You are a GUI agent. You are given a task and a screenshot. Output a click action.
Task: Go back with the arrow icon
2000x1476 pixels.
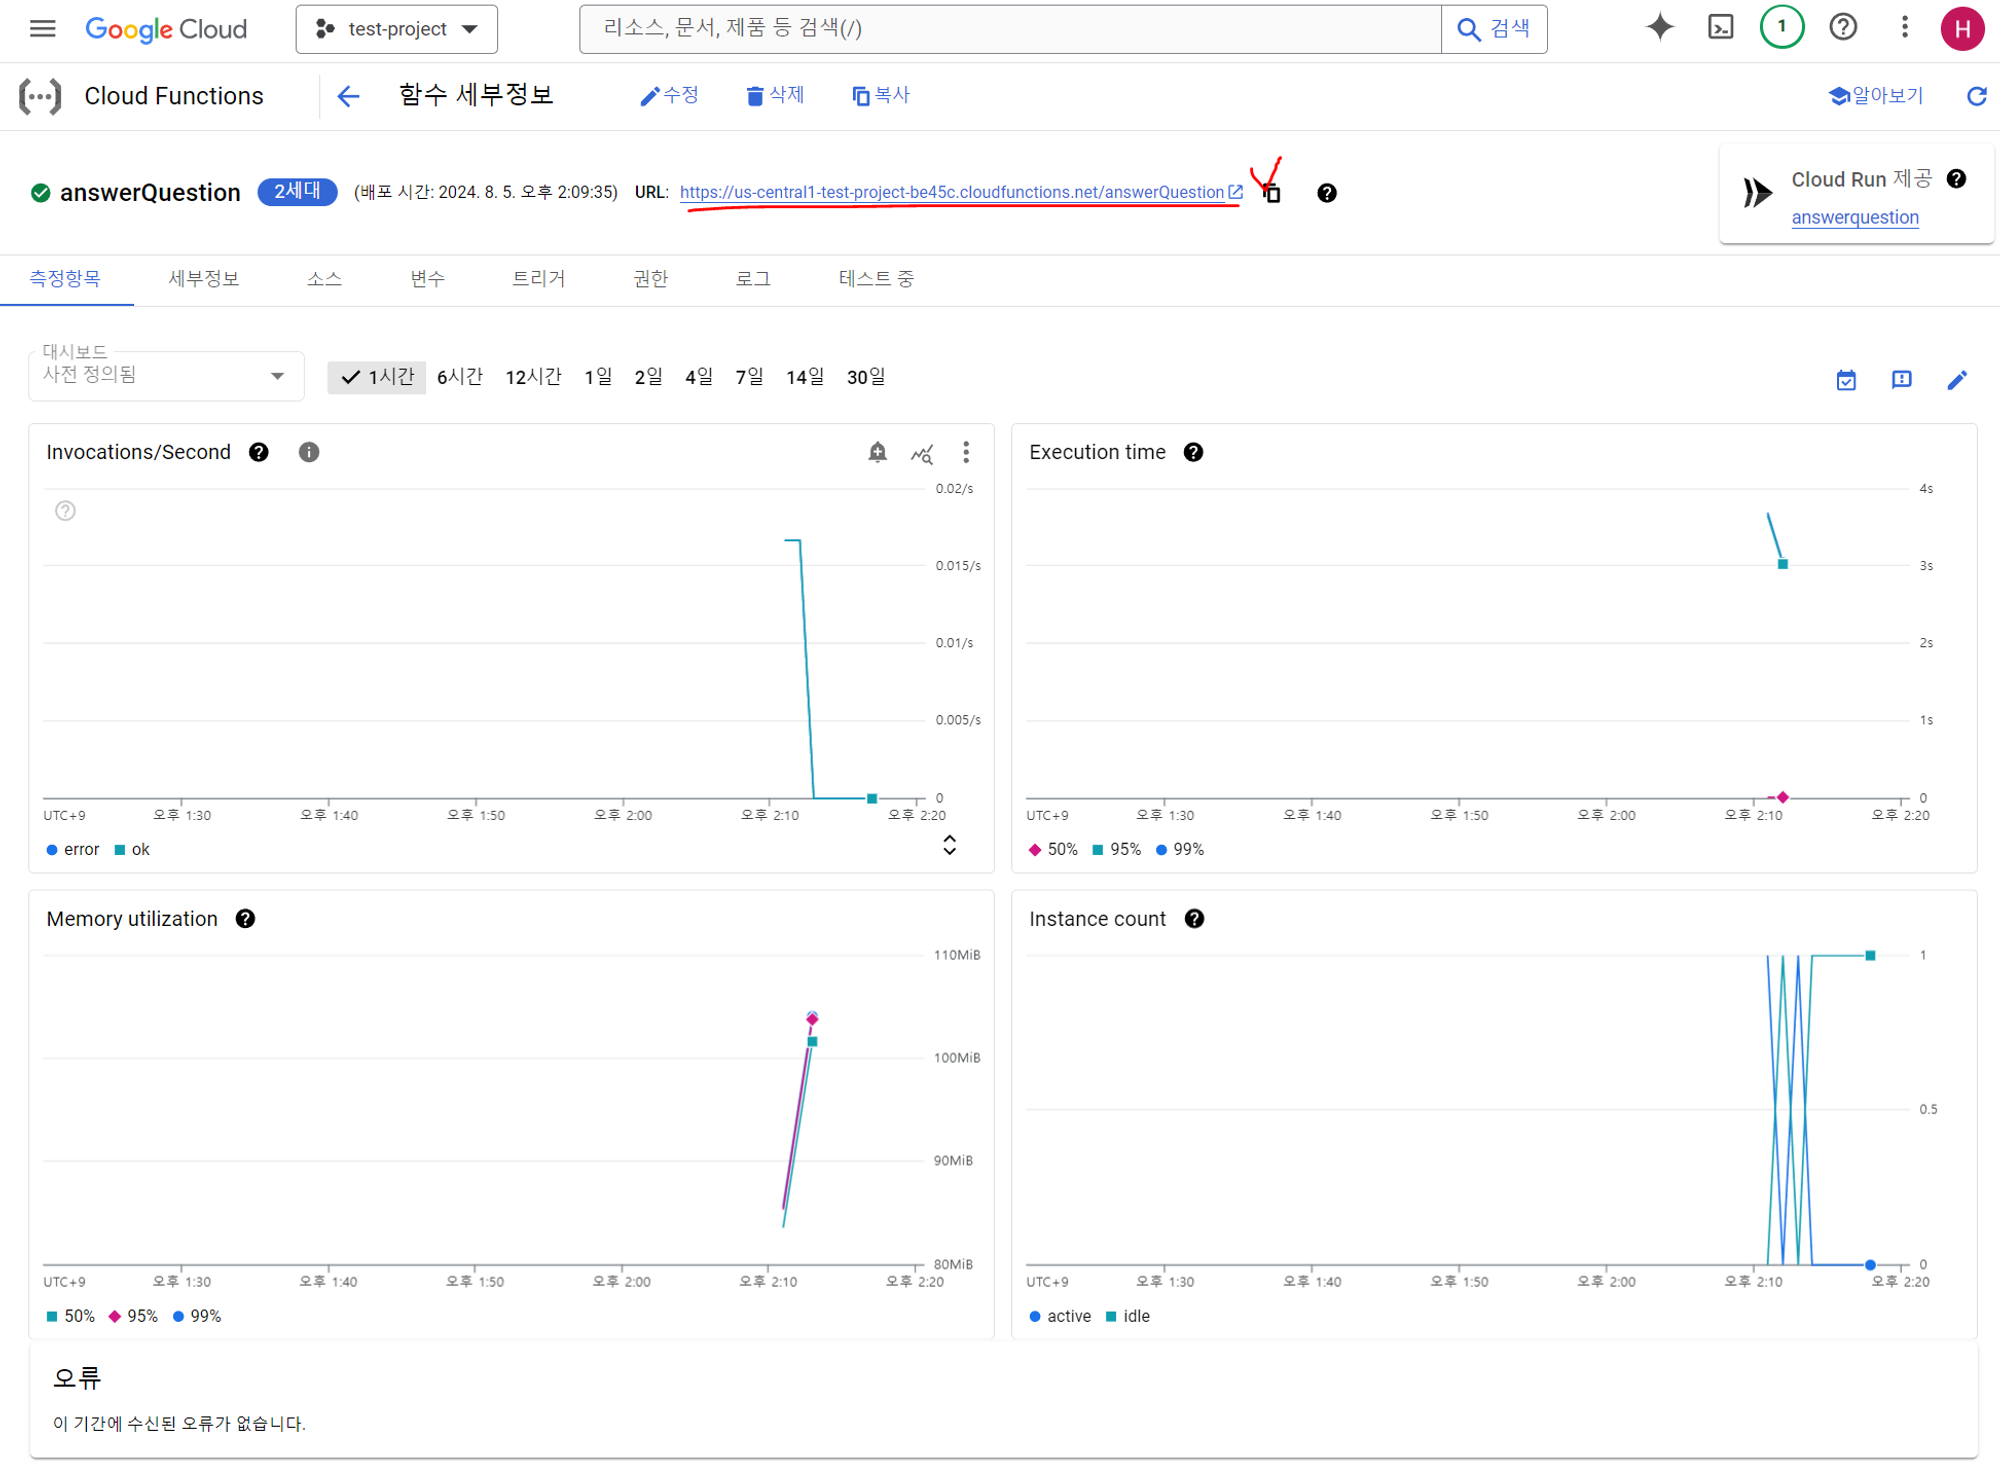348,96
